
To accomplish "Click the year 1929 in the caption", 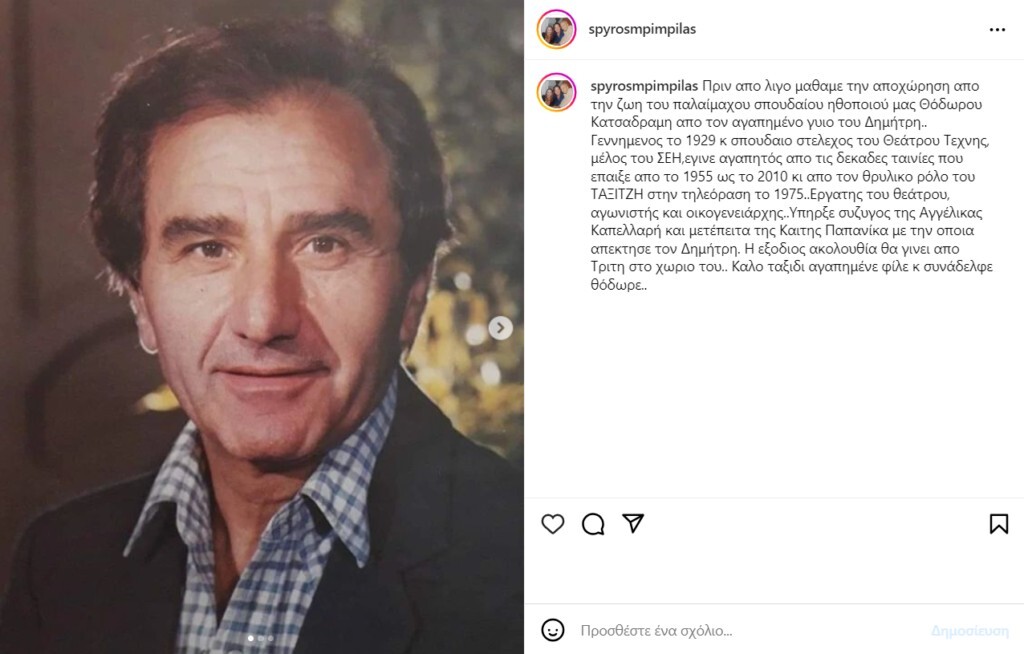I will pos(701,140).
